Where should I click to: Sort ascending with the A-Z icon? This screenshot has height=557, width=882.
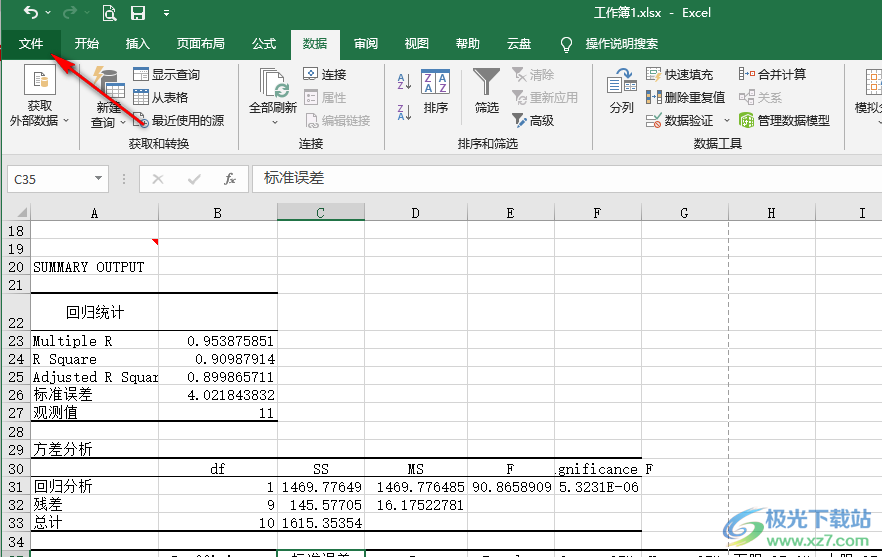click(404, 82)
